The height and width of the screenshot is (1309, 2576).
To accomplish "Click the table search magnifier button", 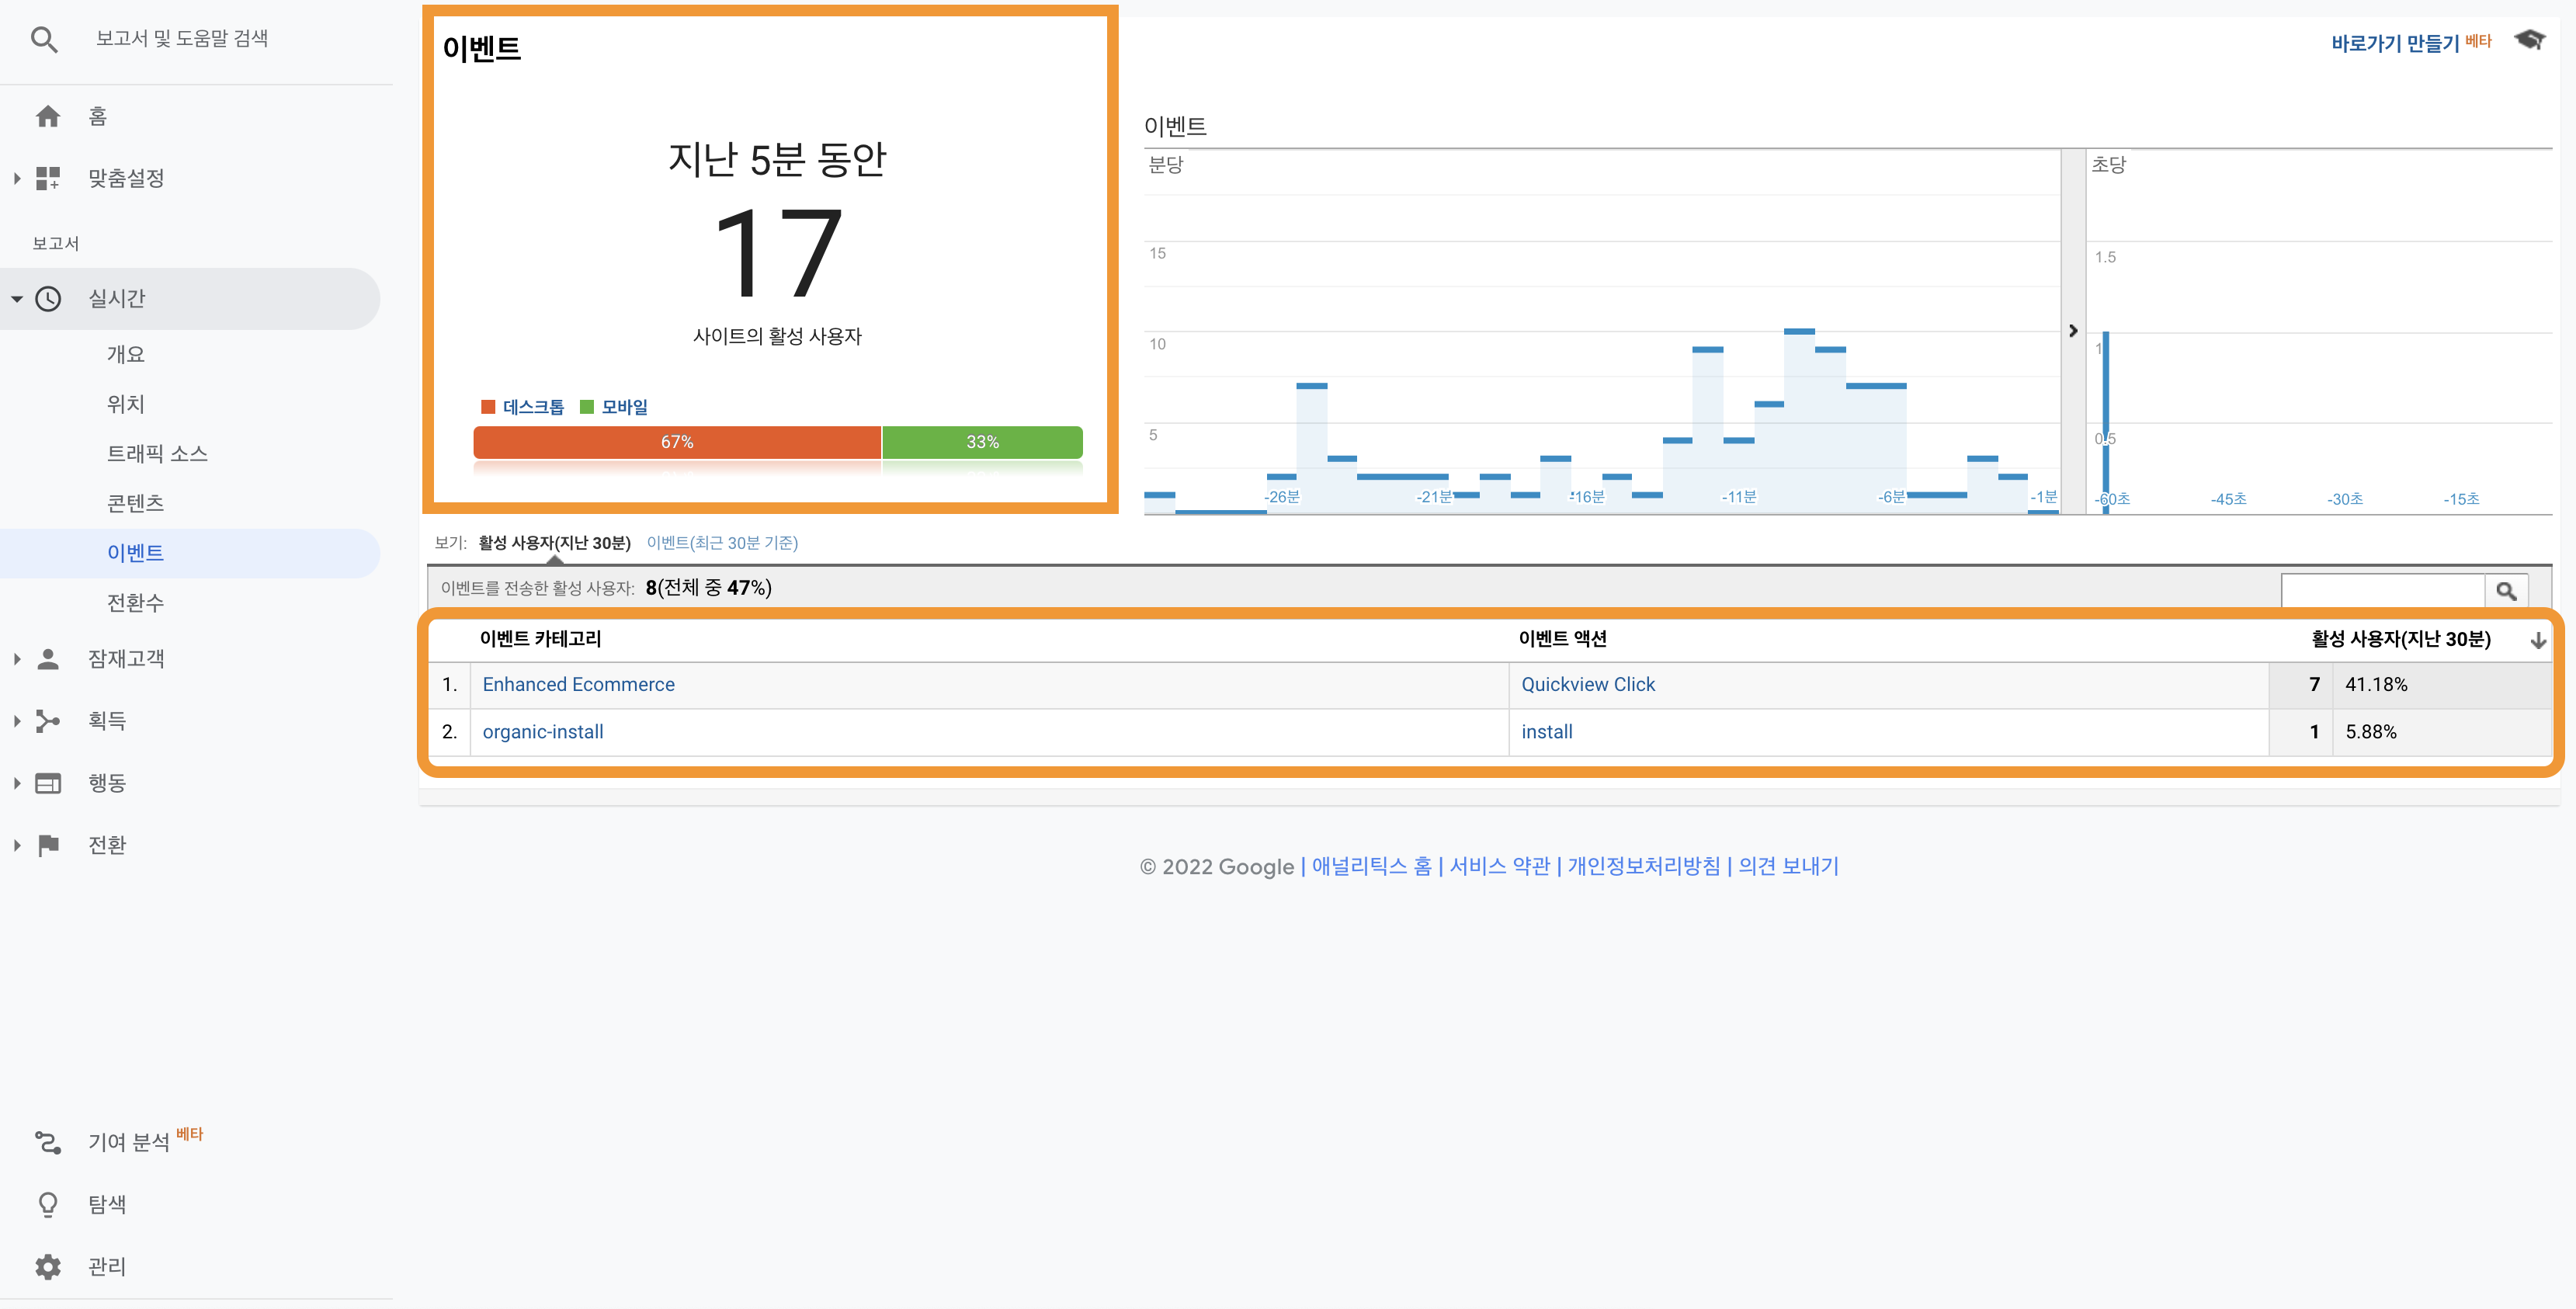I will [2506, 591].
